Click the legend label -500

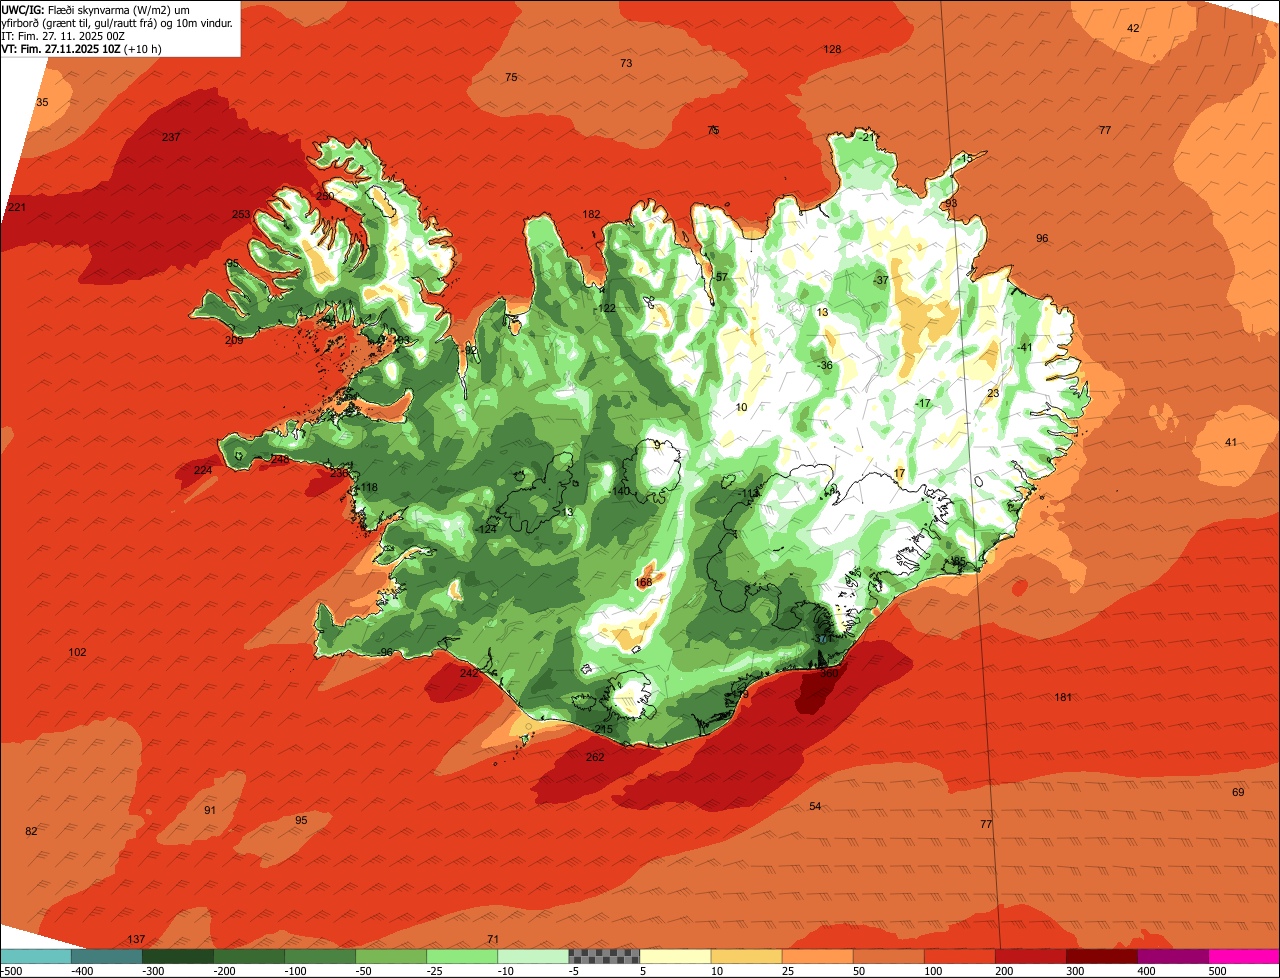[11, 971]
